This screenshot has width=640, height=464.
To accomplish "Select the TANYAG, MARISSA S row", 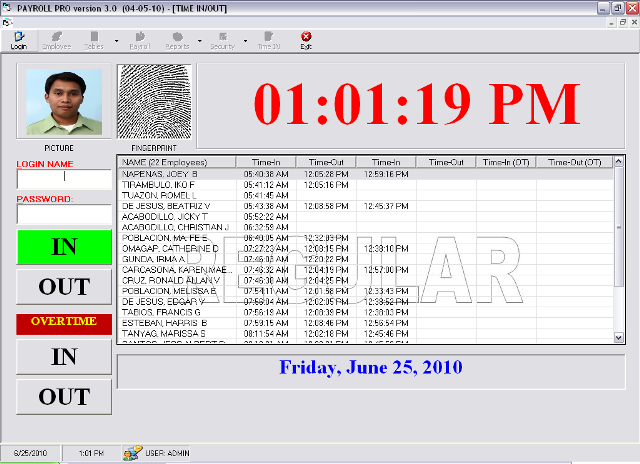I will pos(365,333).
